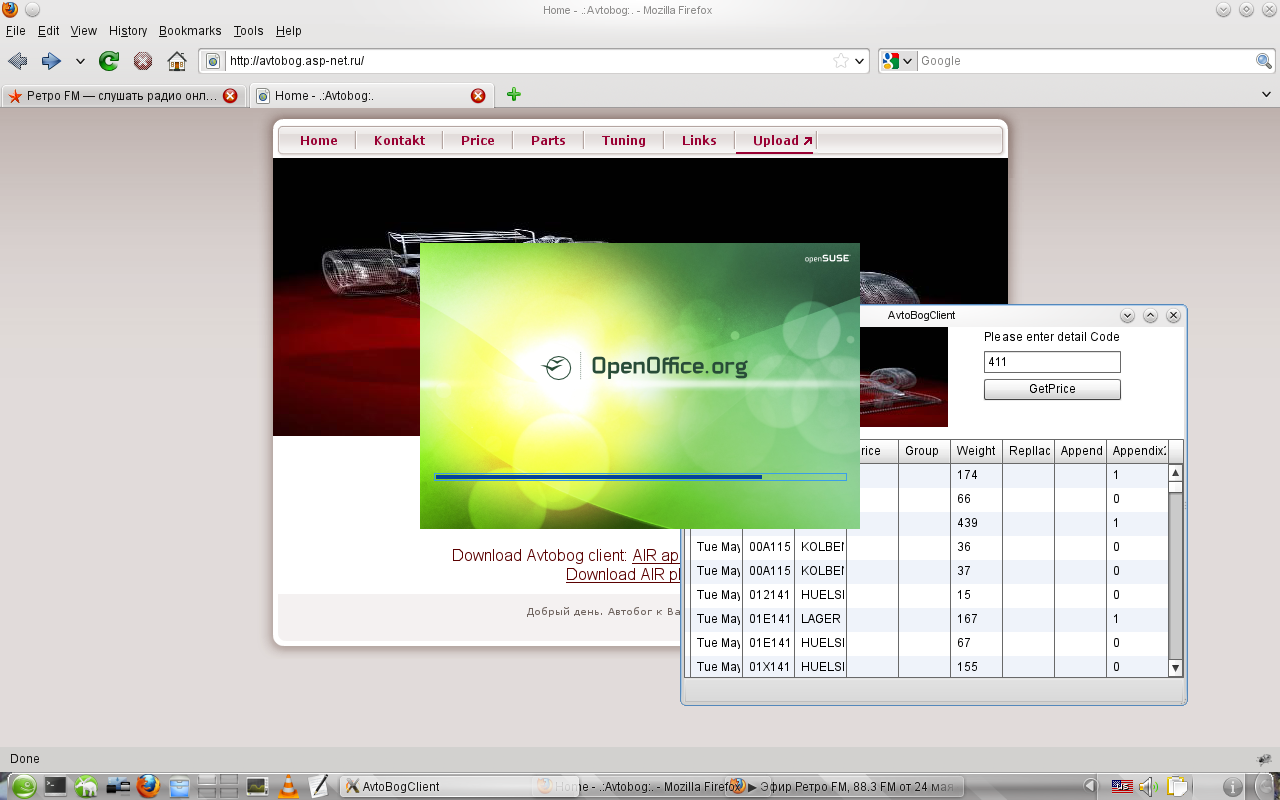Focus the detail code field in AvtoBogClient

tap(1052, 362)
